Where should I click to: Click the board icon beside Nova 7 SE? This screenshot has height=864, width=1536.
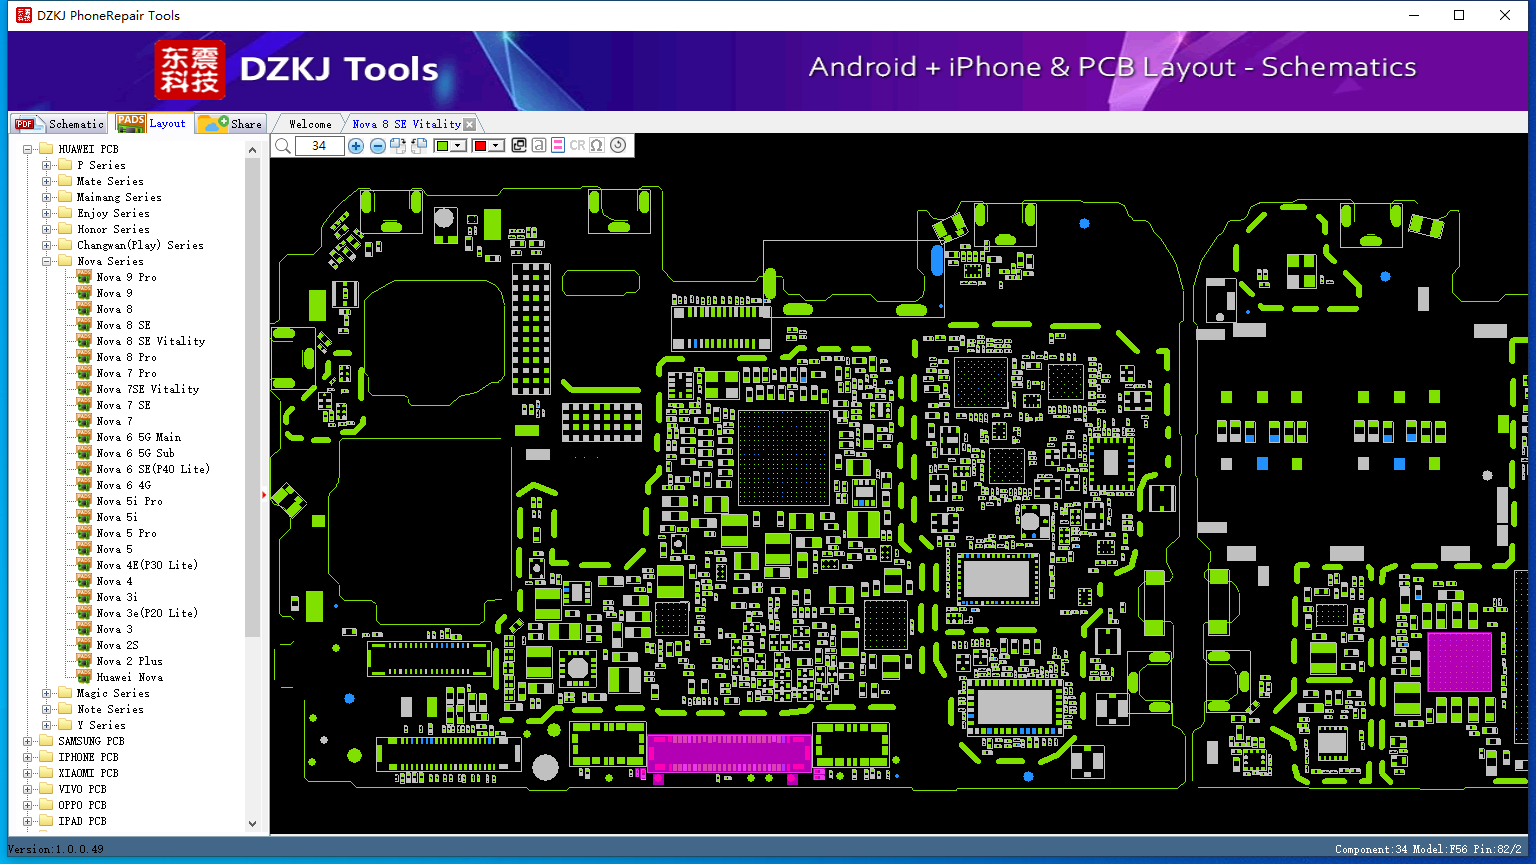(85, 405)
